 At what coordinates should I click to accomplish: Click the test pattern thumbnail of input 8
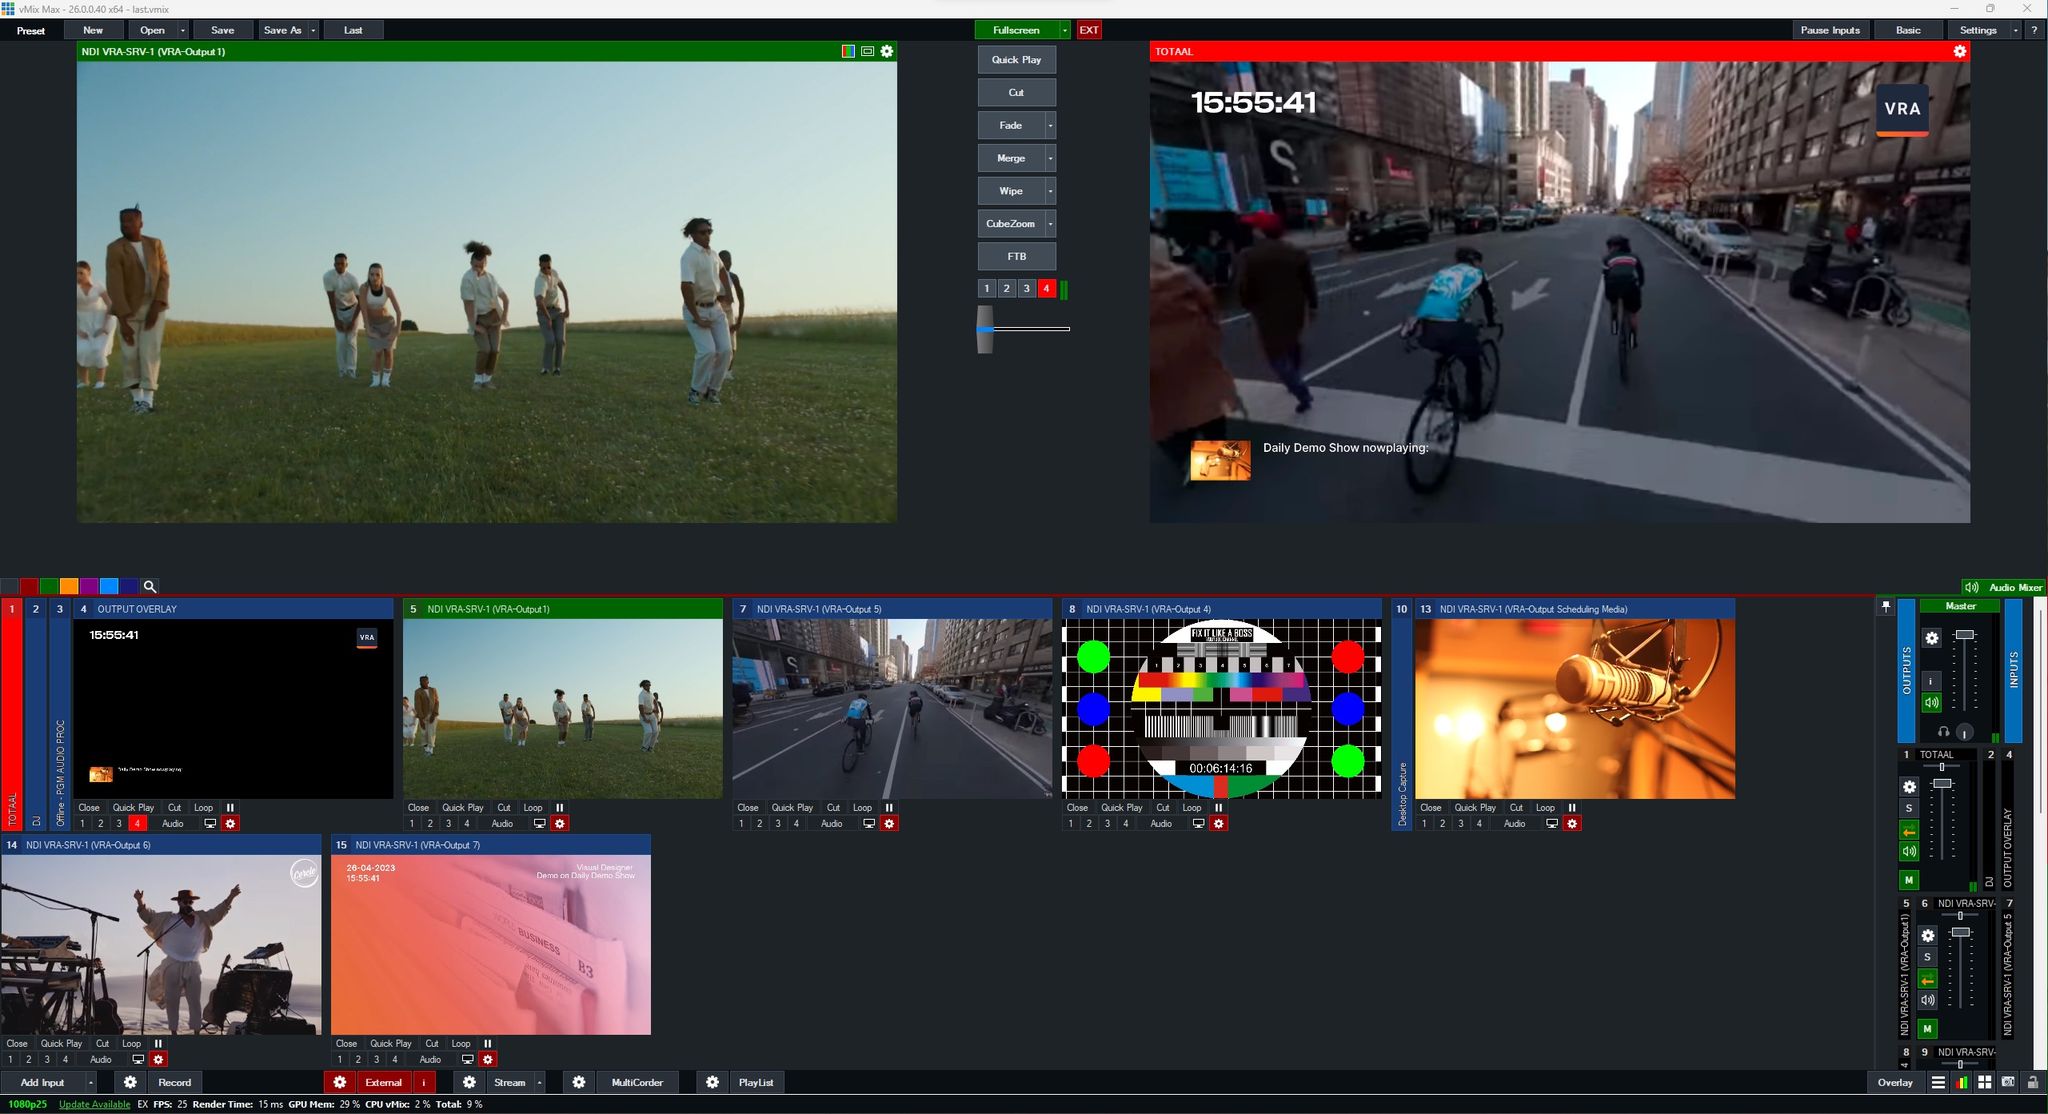1222,707
